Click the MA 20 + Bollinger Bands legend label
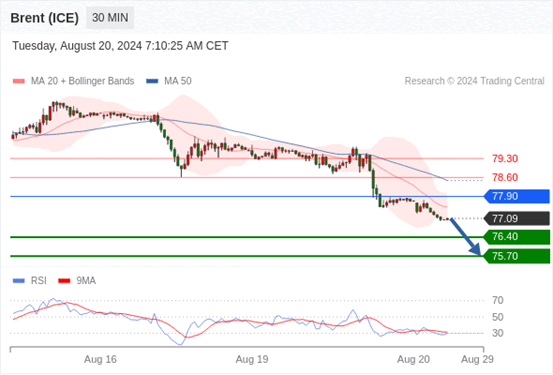Image resolution: width=553 pixels, height=375 pixels. (x=83, y=81)
